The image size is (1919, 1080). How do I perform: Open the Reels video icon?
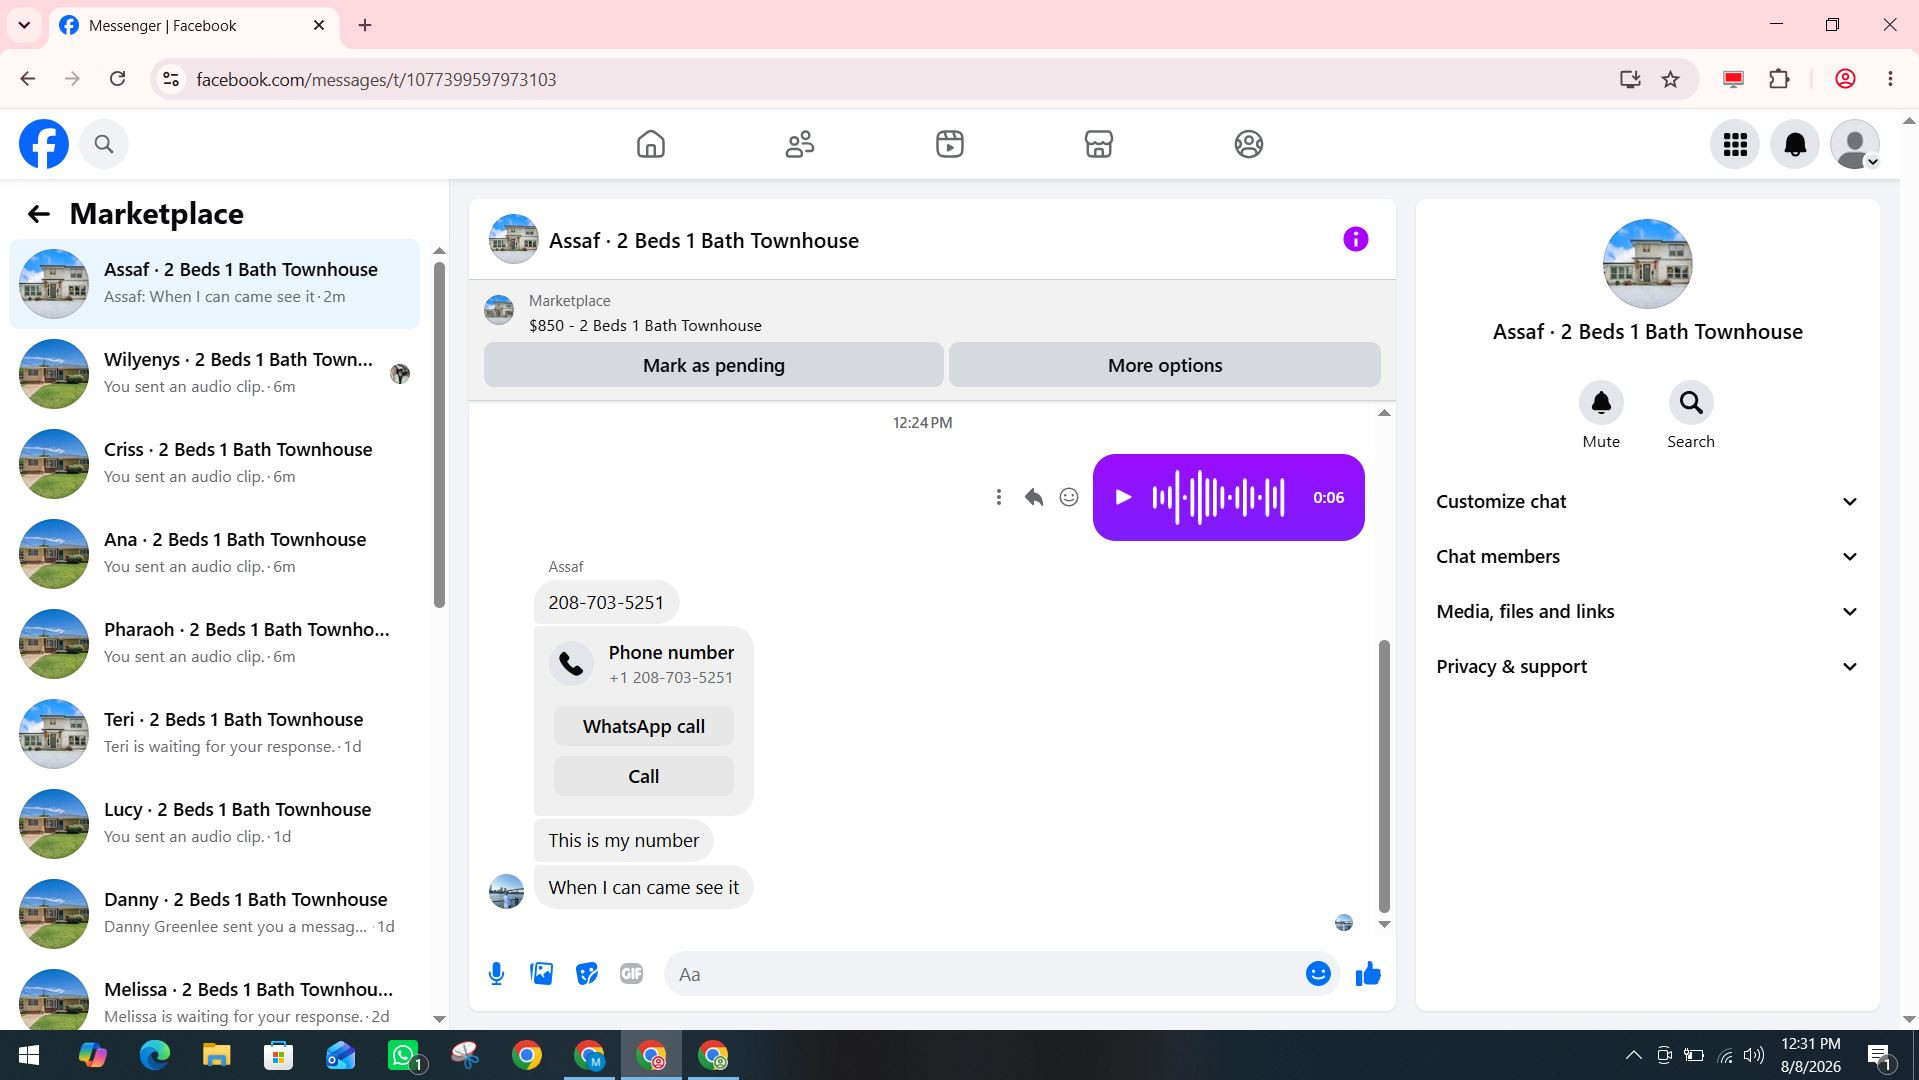pyautogui.click(x=950, y=144)
